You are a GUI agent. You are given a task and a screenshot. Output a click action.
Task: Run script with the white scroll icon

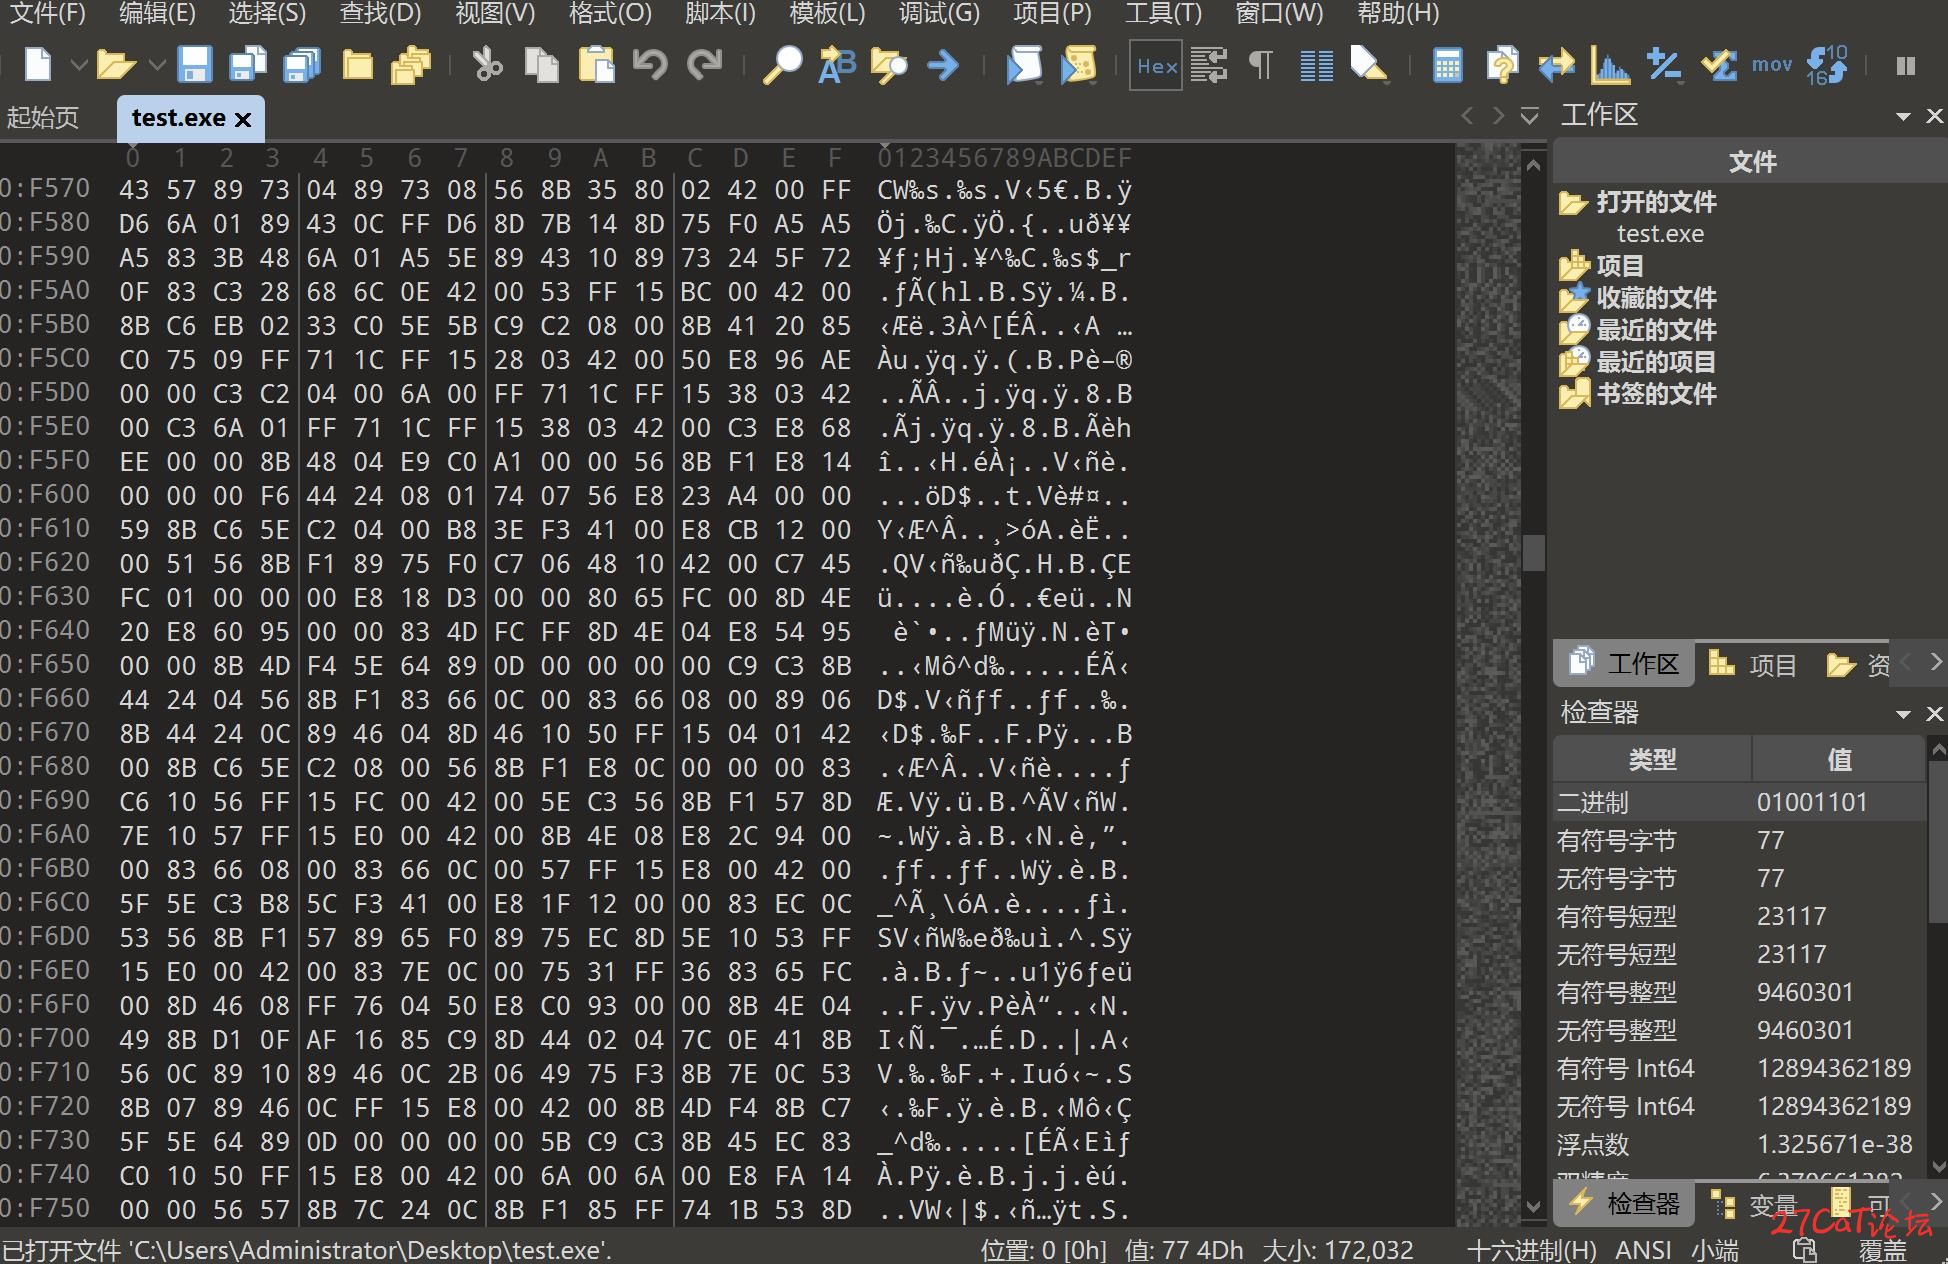click(x=1024, y=65)
